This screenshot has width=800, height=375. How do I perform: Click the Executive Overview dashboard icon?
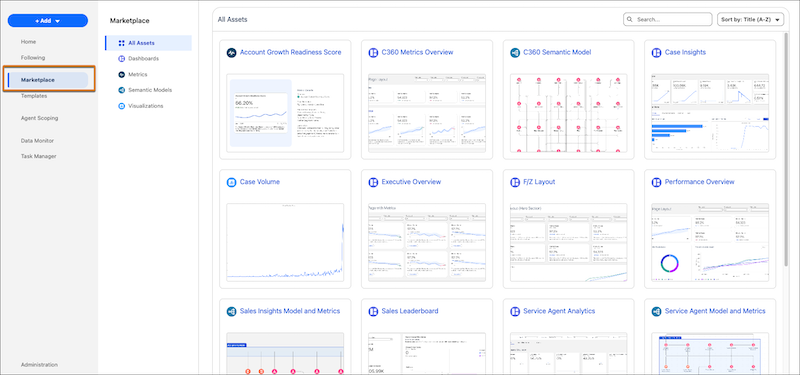coord(373,182)
